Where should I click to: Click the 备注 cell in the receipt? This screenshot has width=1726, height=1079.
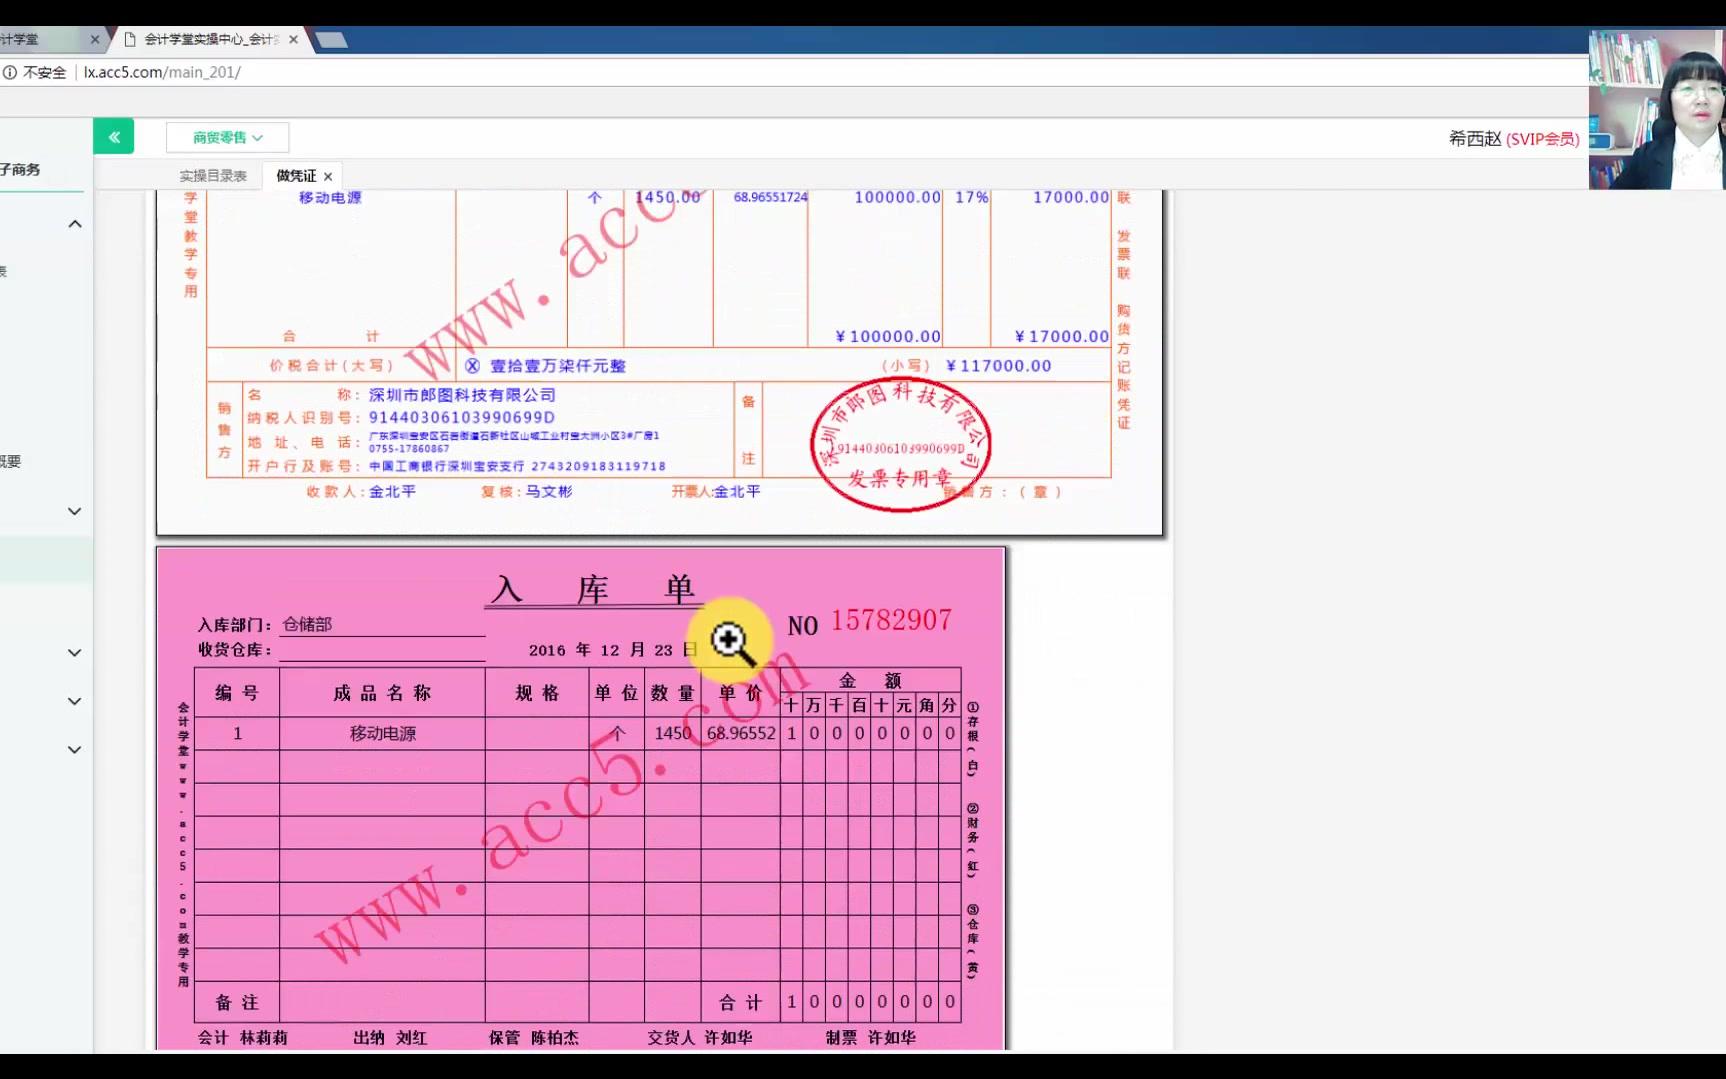[237, 1002]
